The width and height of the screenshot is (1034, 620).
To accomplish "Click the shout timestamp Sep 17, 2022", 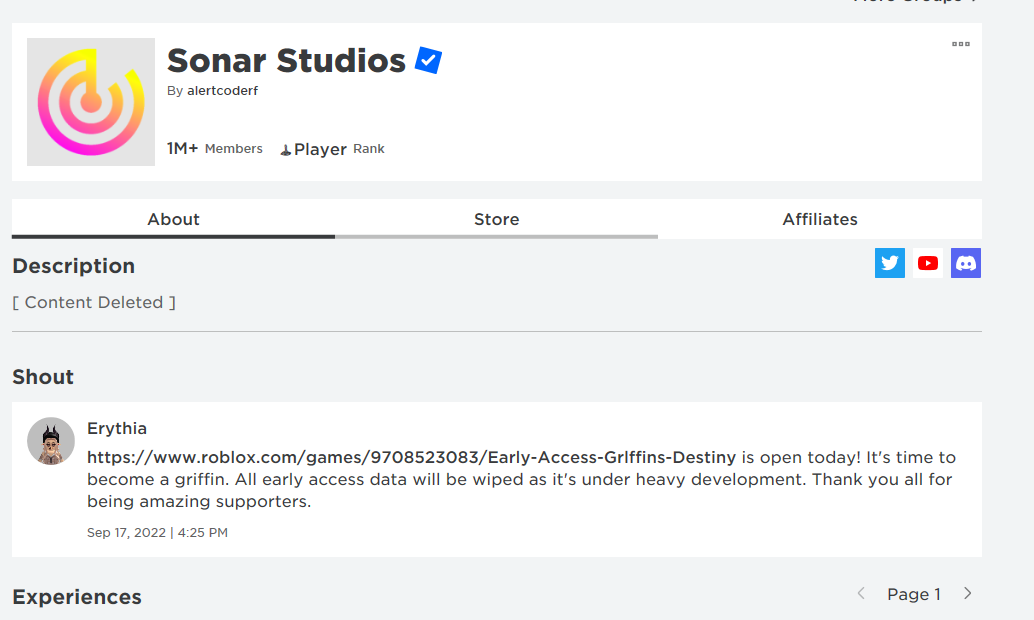I will click(157, 533).
